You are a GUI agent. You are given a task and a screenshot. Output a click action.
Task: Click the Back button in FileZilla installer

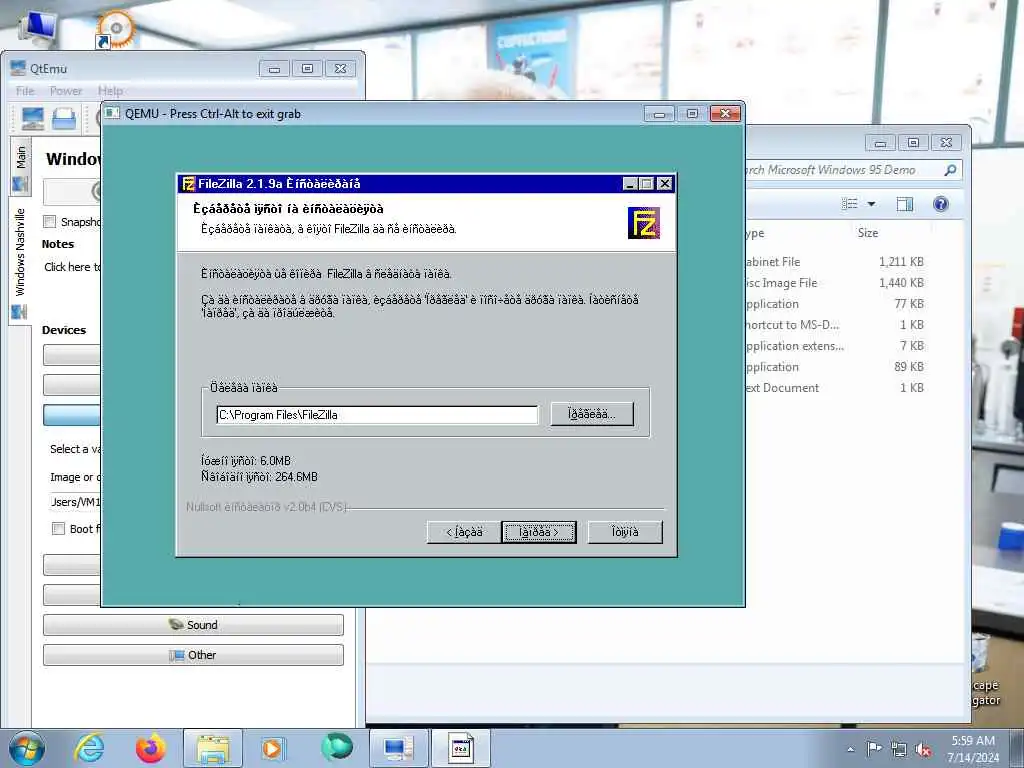coord(464,532)
